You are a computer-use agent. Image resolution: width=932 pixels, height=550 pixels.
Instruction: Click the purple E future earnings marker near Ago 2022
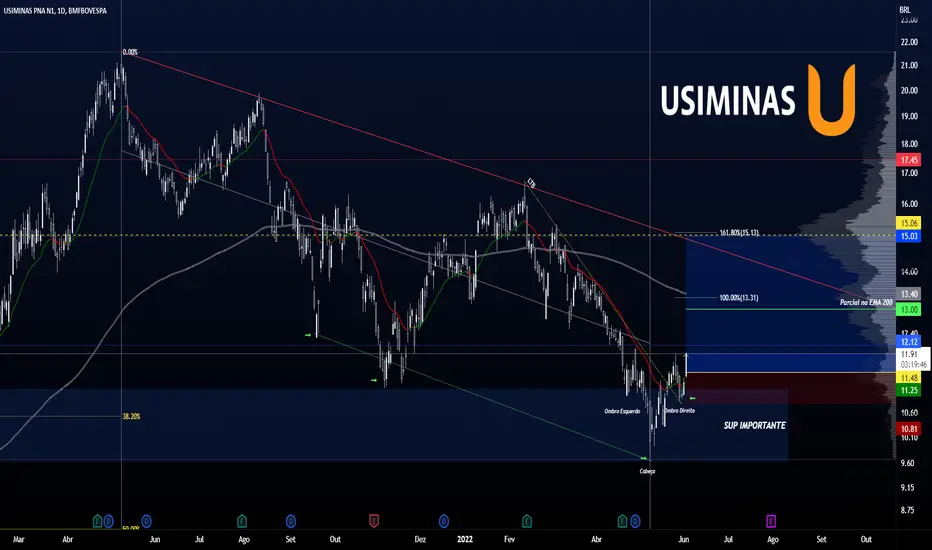pyautogui.click(x=771, y=521)
